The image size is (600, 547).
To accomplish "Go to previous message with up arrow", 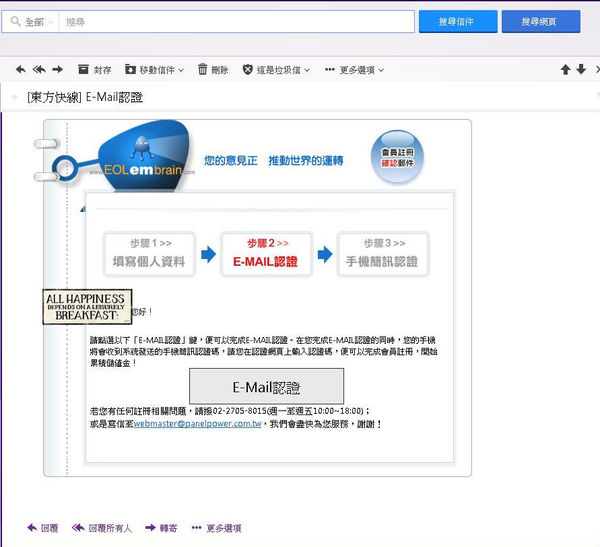I will click(566, 70).
